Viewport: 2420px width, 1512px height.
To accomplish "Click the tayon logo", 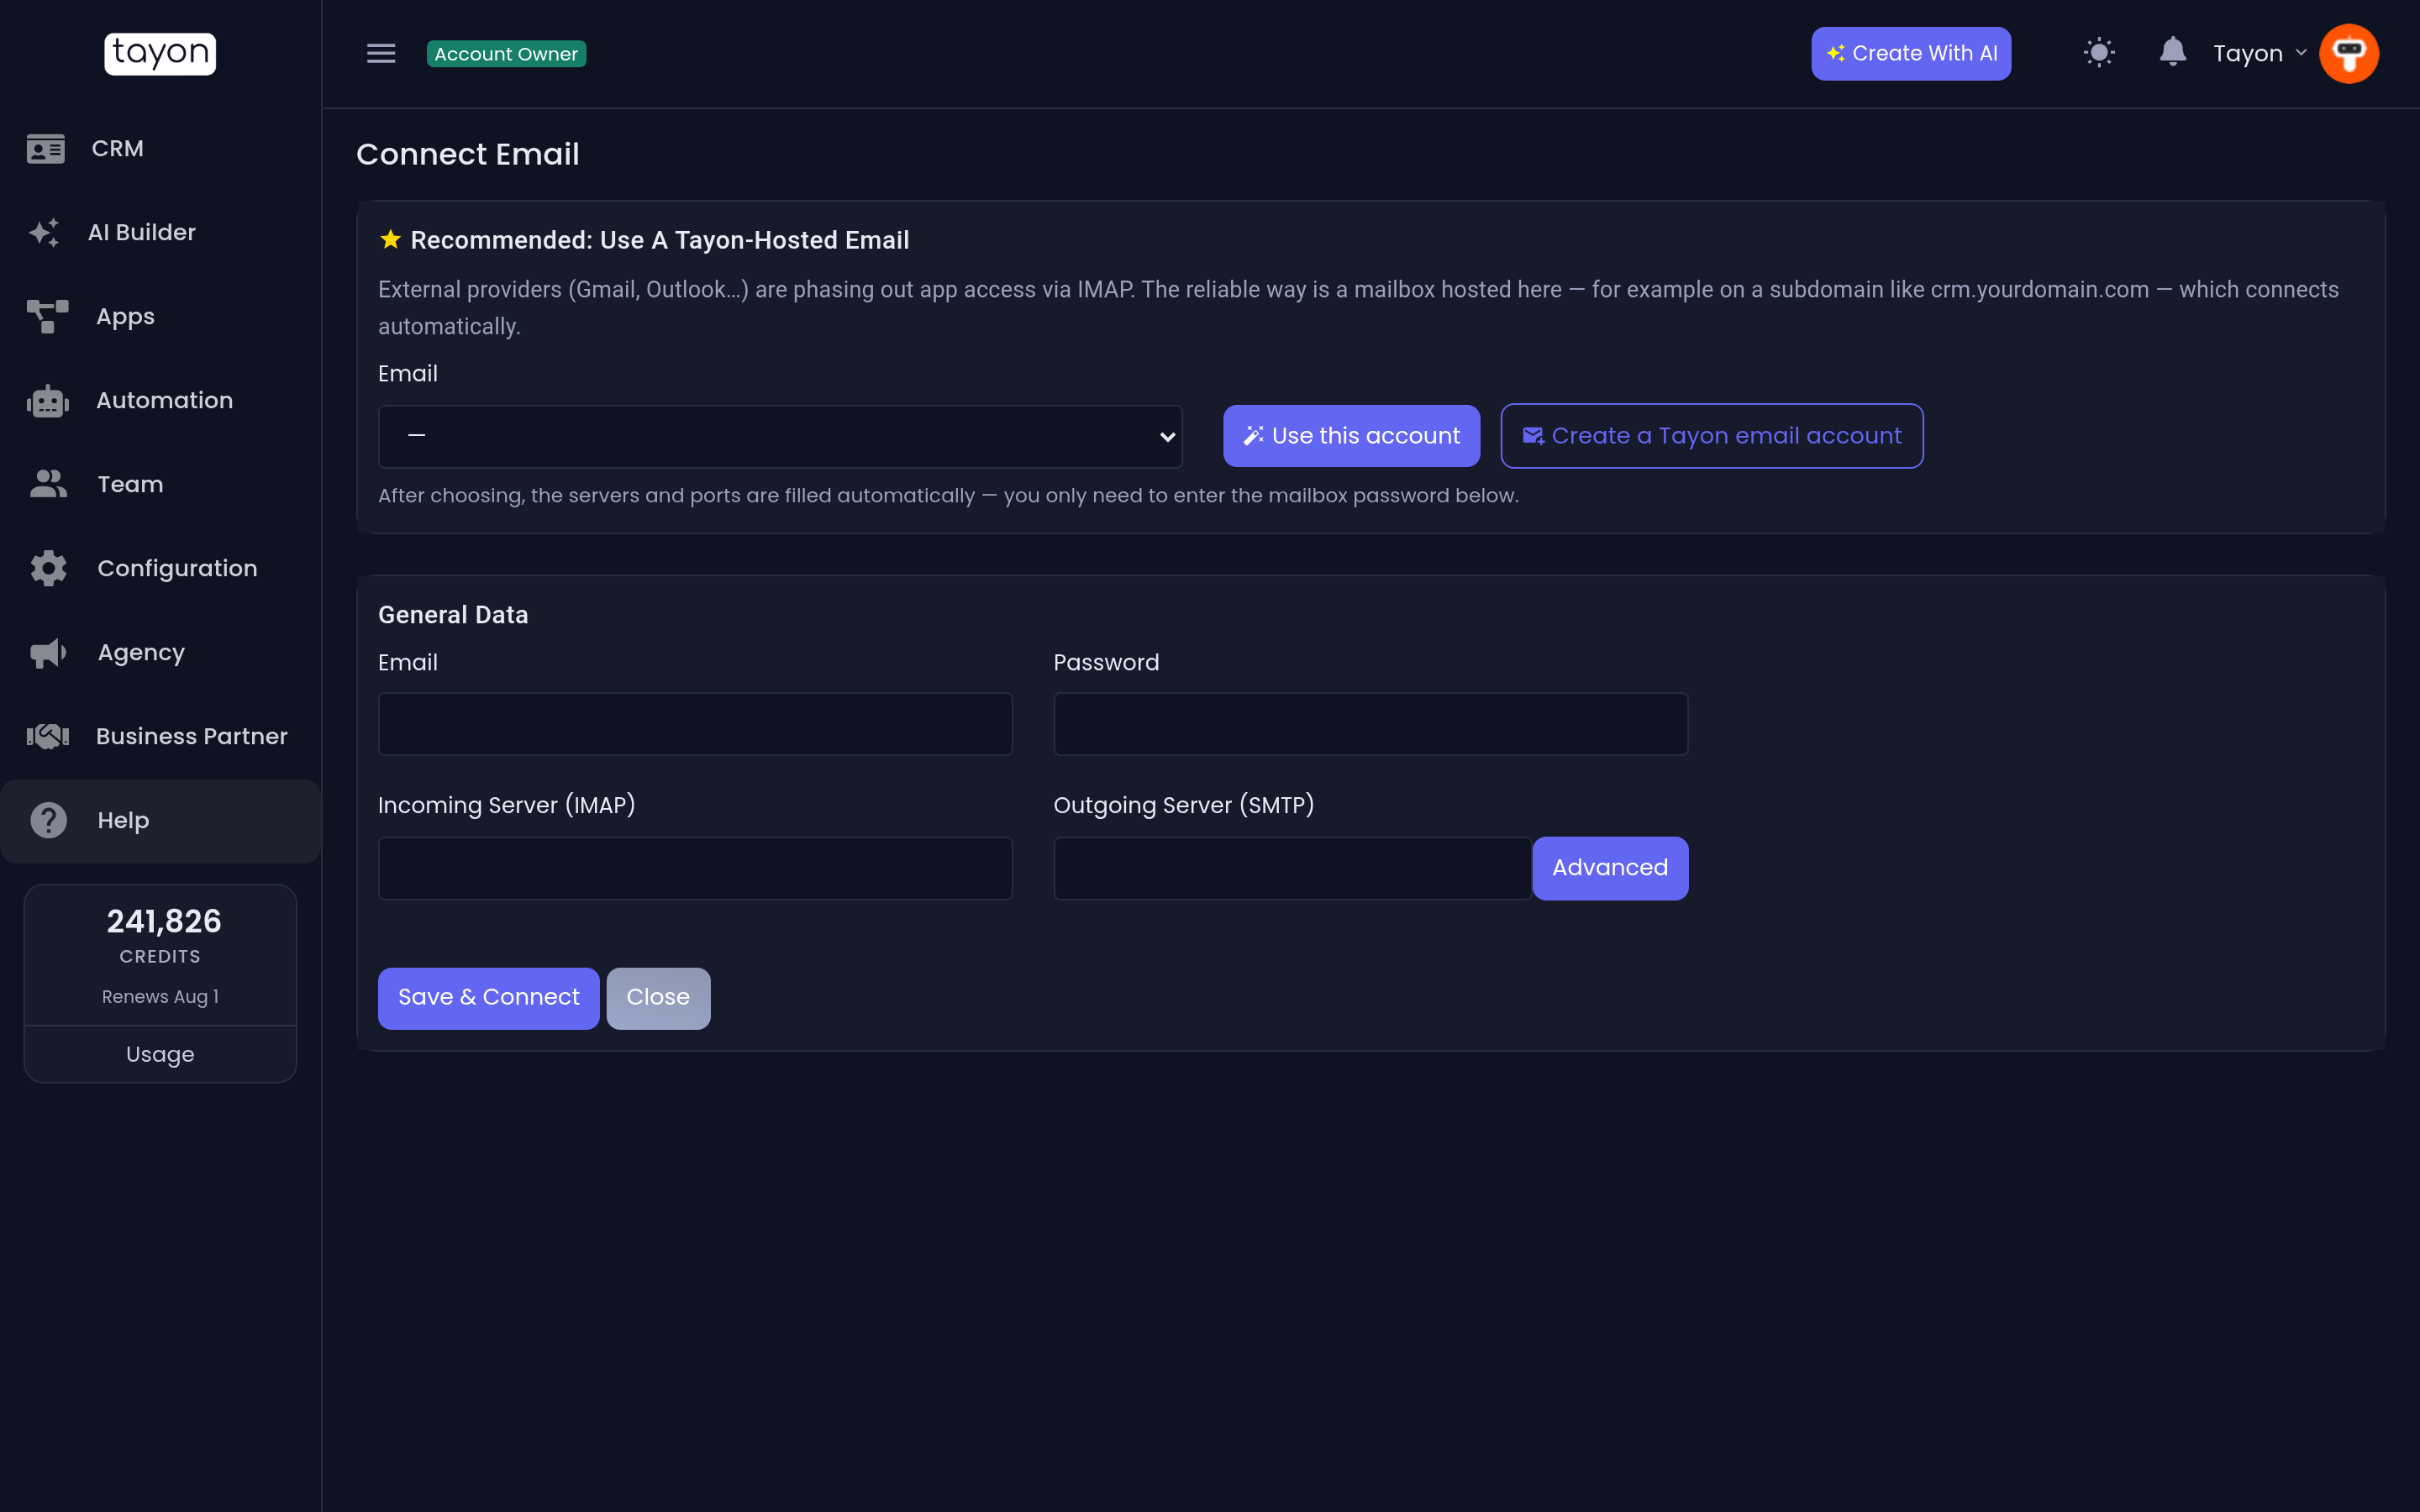I will 160,53.
